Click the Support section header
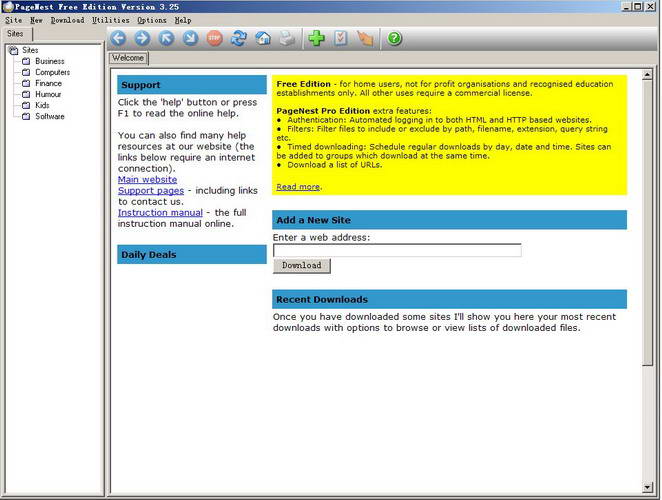The height and width of the screenshot is (500, 662). pos(192,85)
